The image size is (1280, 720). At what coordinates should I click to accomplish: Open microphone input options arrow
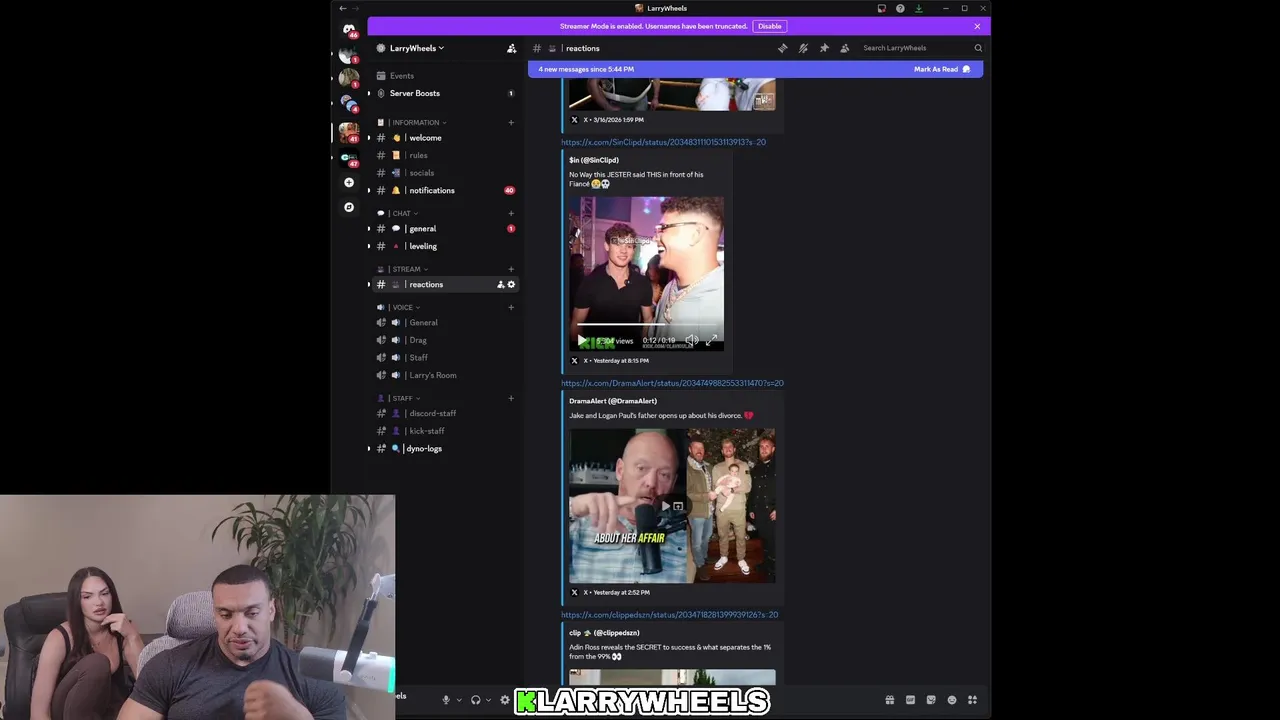pyautogui.click(x=459, y=700)
